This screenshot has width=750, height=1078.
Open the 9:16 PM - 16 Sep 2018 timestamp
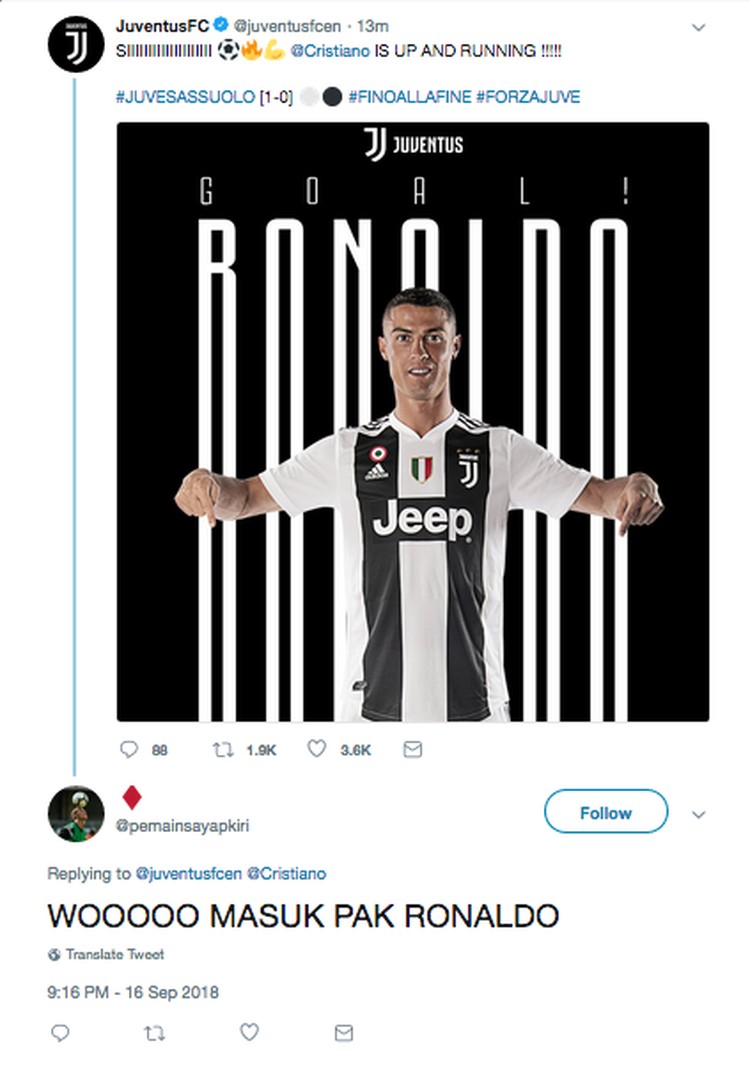(x=133, y=993)
